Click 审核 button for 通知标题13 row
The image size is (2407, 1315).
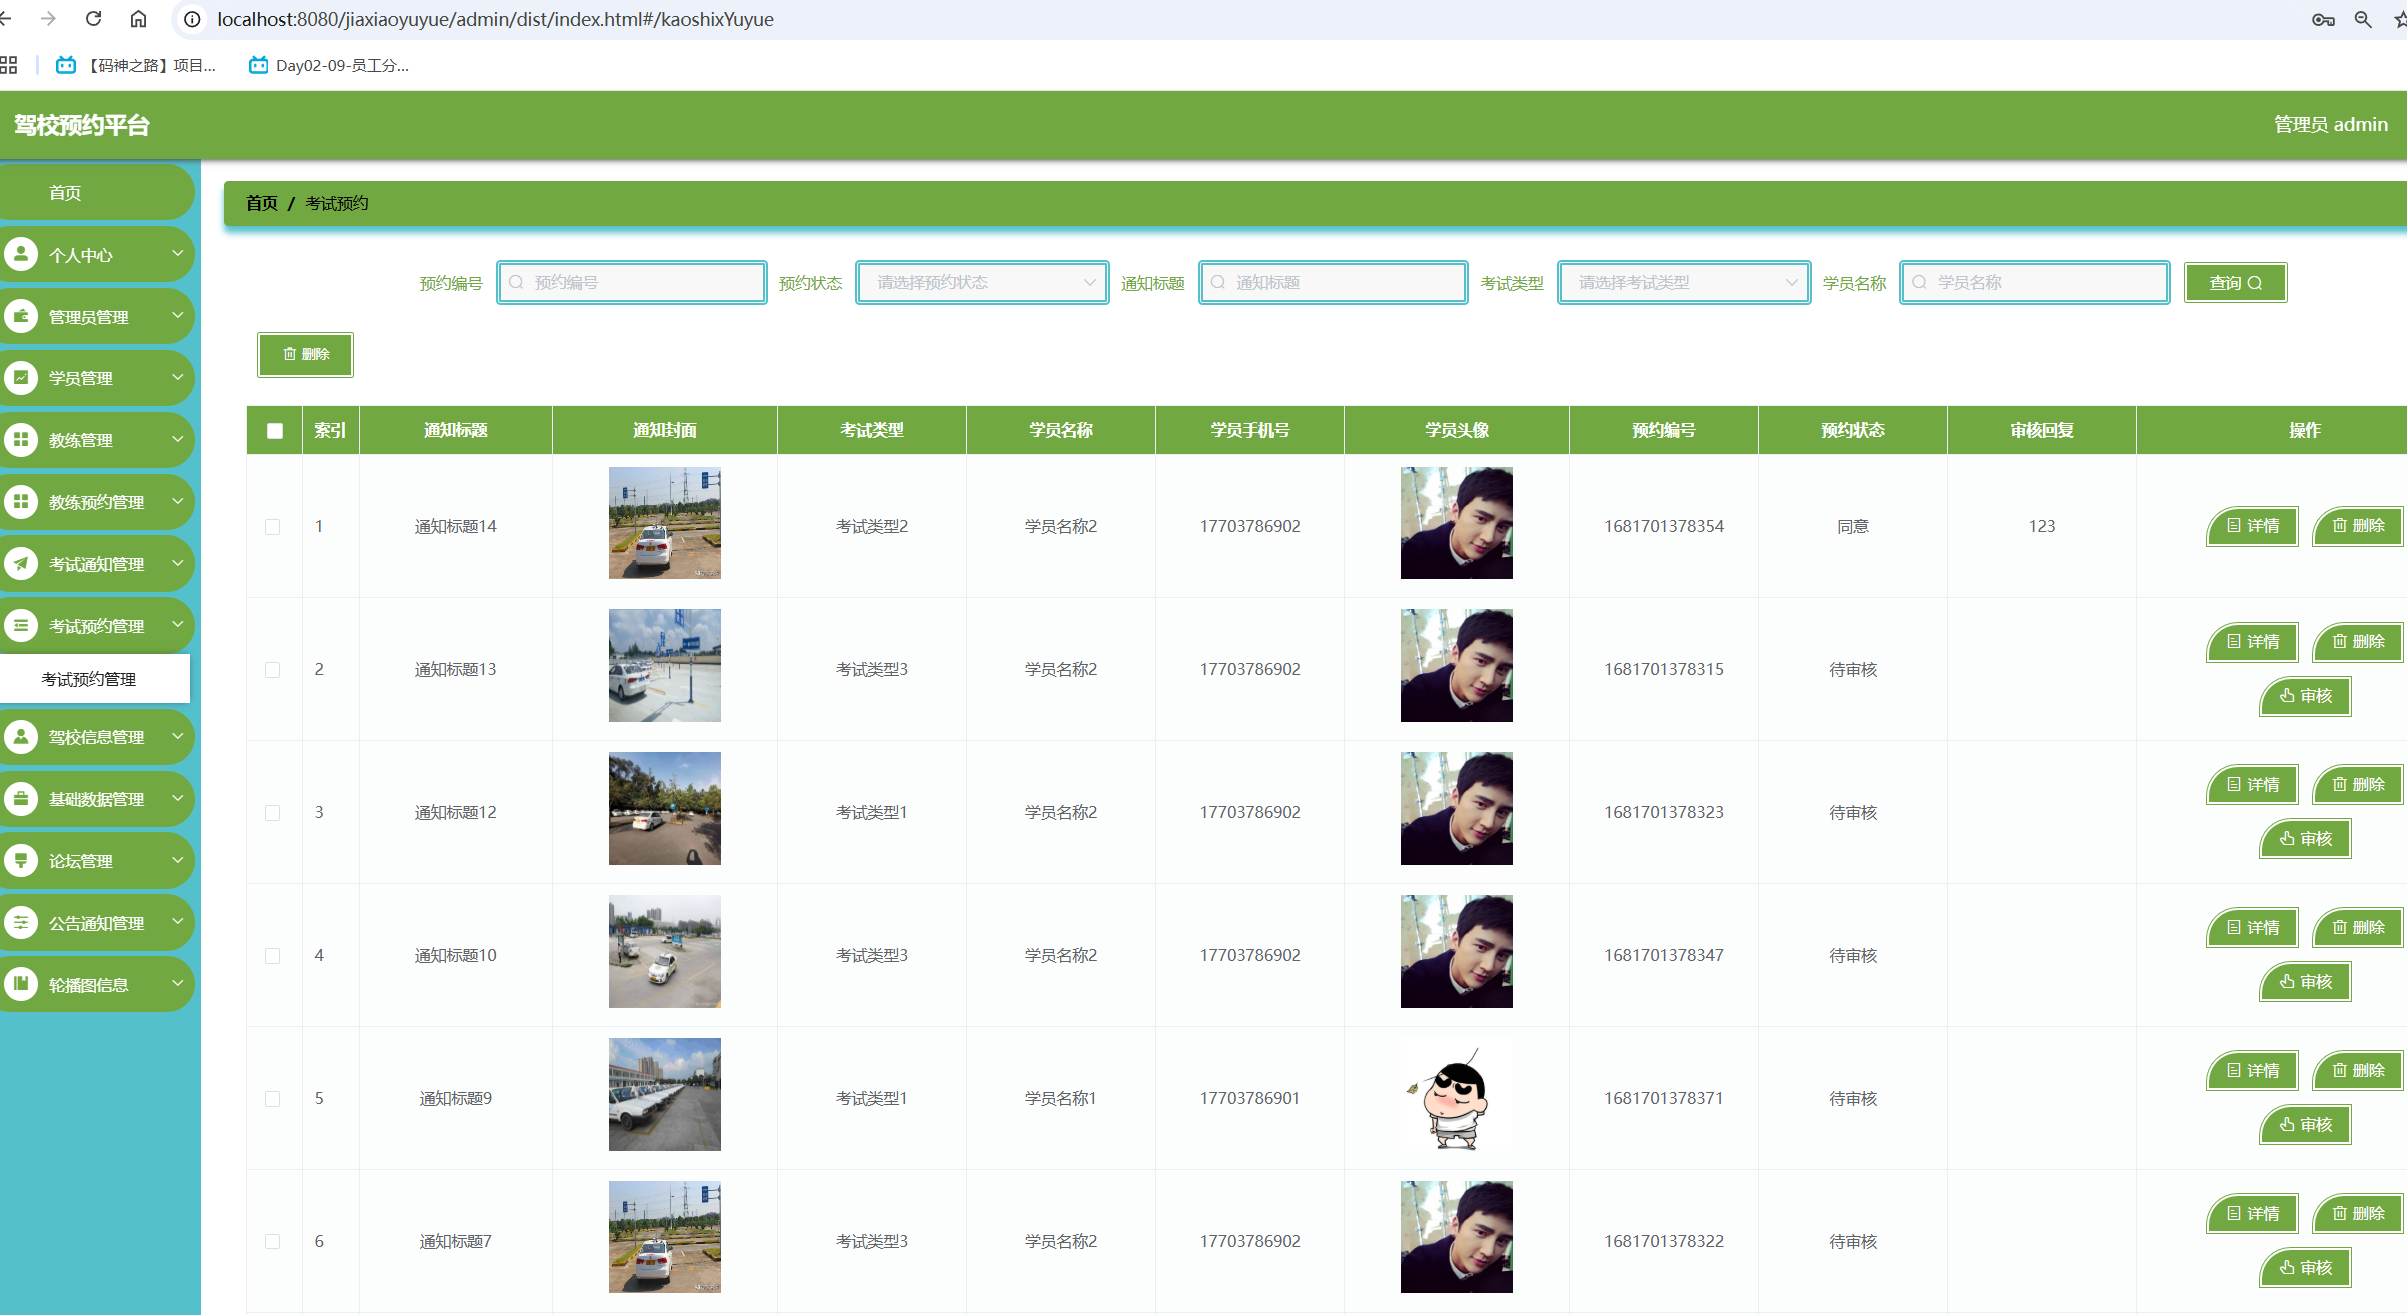(2305, 696)
